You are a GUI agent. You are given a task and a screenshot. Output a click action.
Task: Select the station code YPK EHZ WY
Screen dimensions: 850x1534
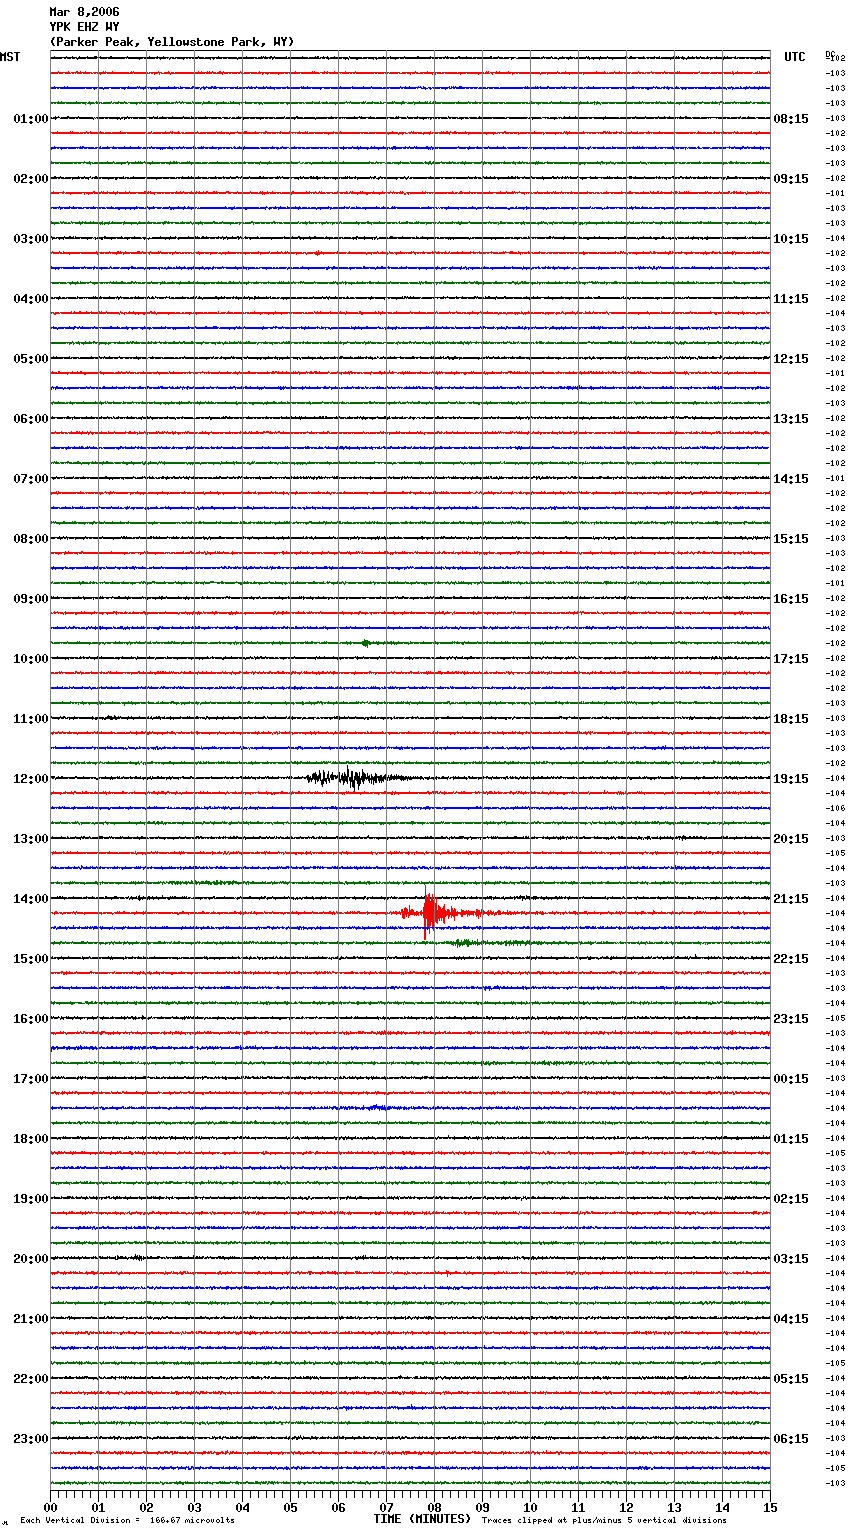[84, 27]
